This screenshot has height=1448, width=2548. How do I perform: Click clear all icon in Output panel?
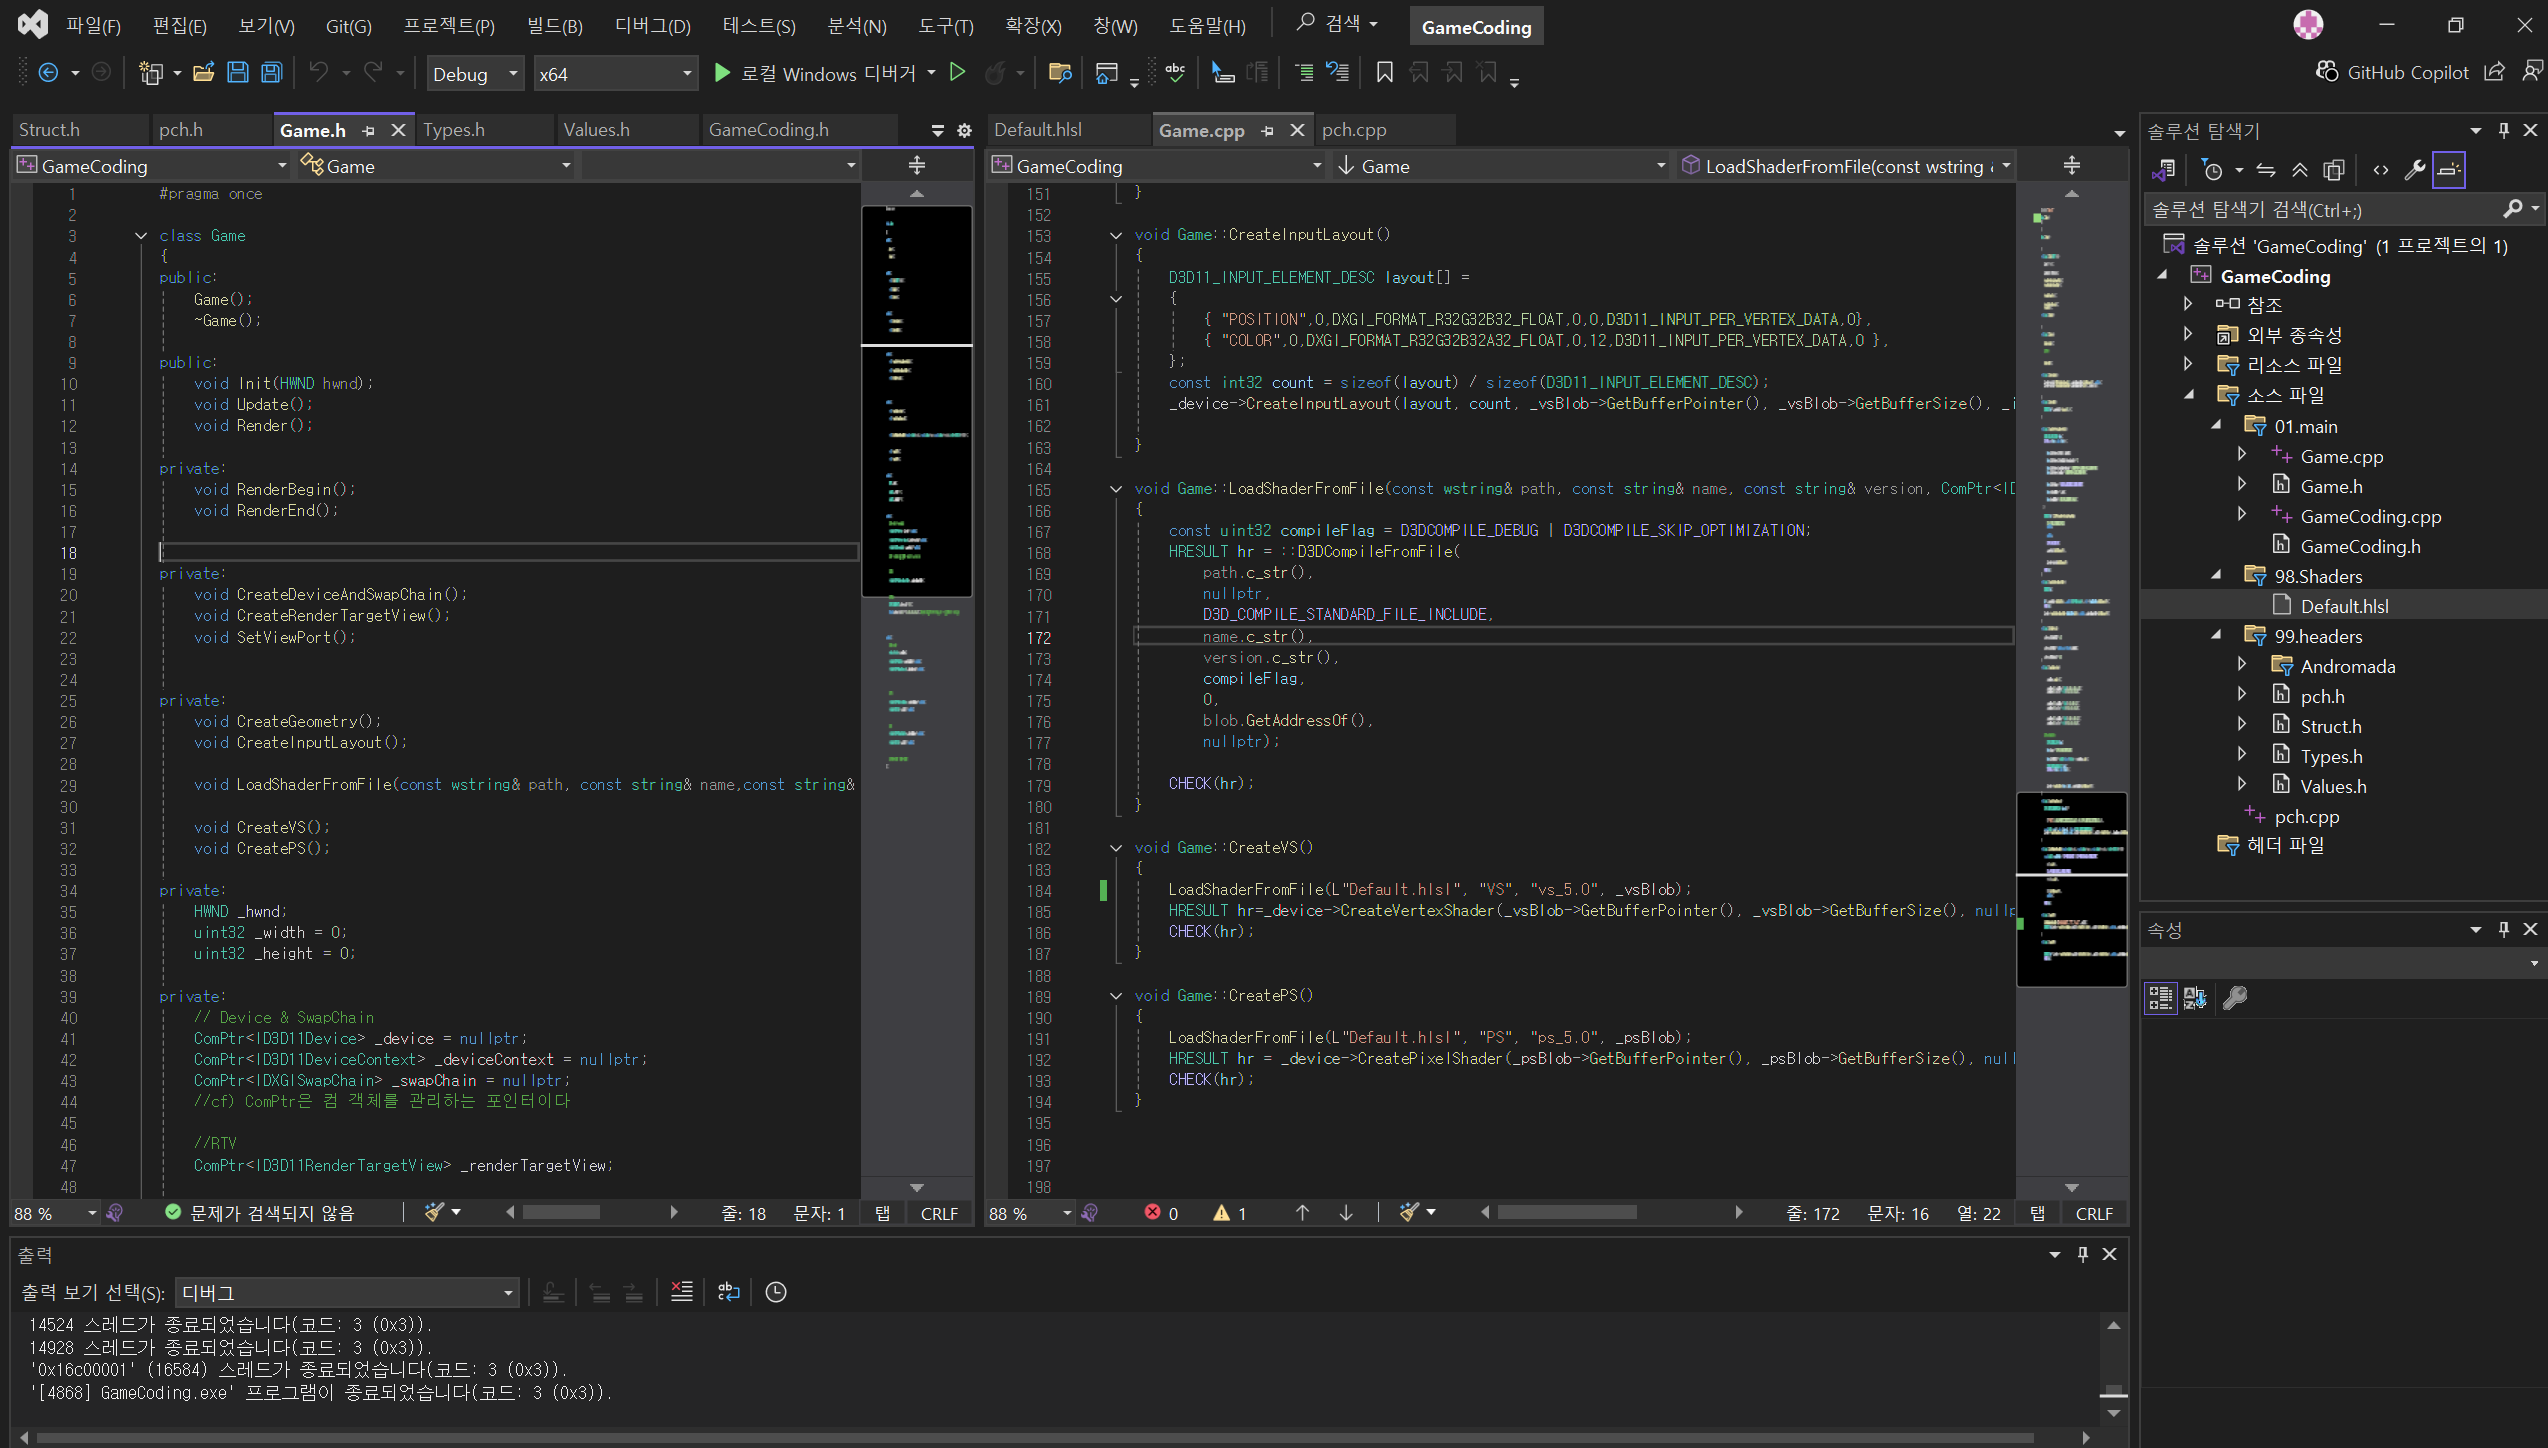(681, 1292)
